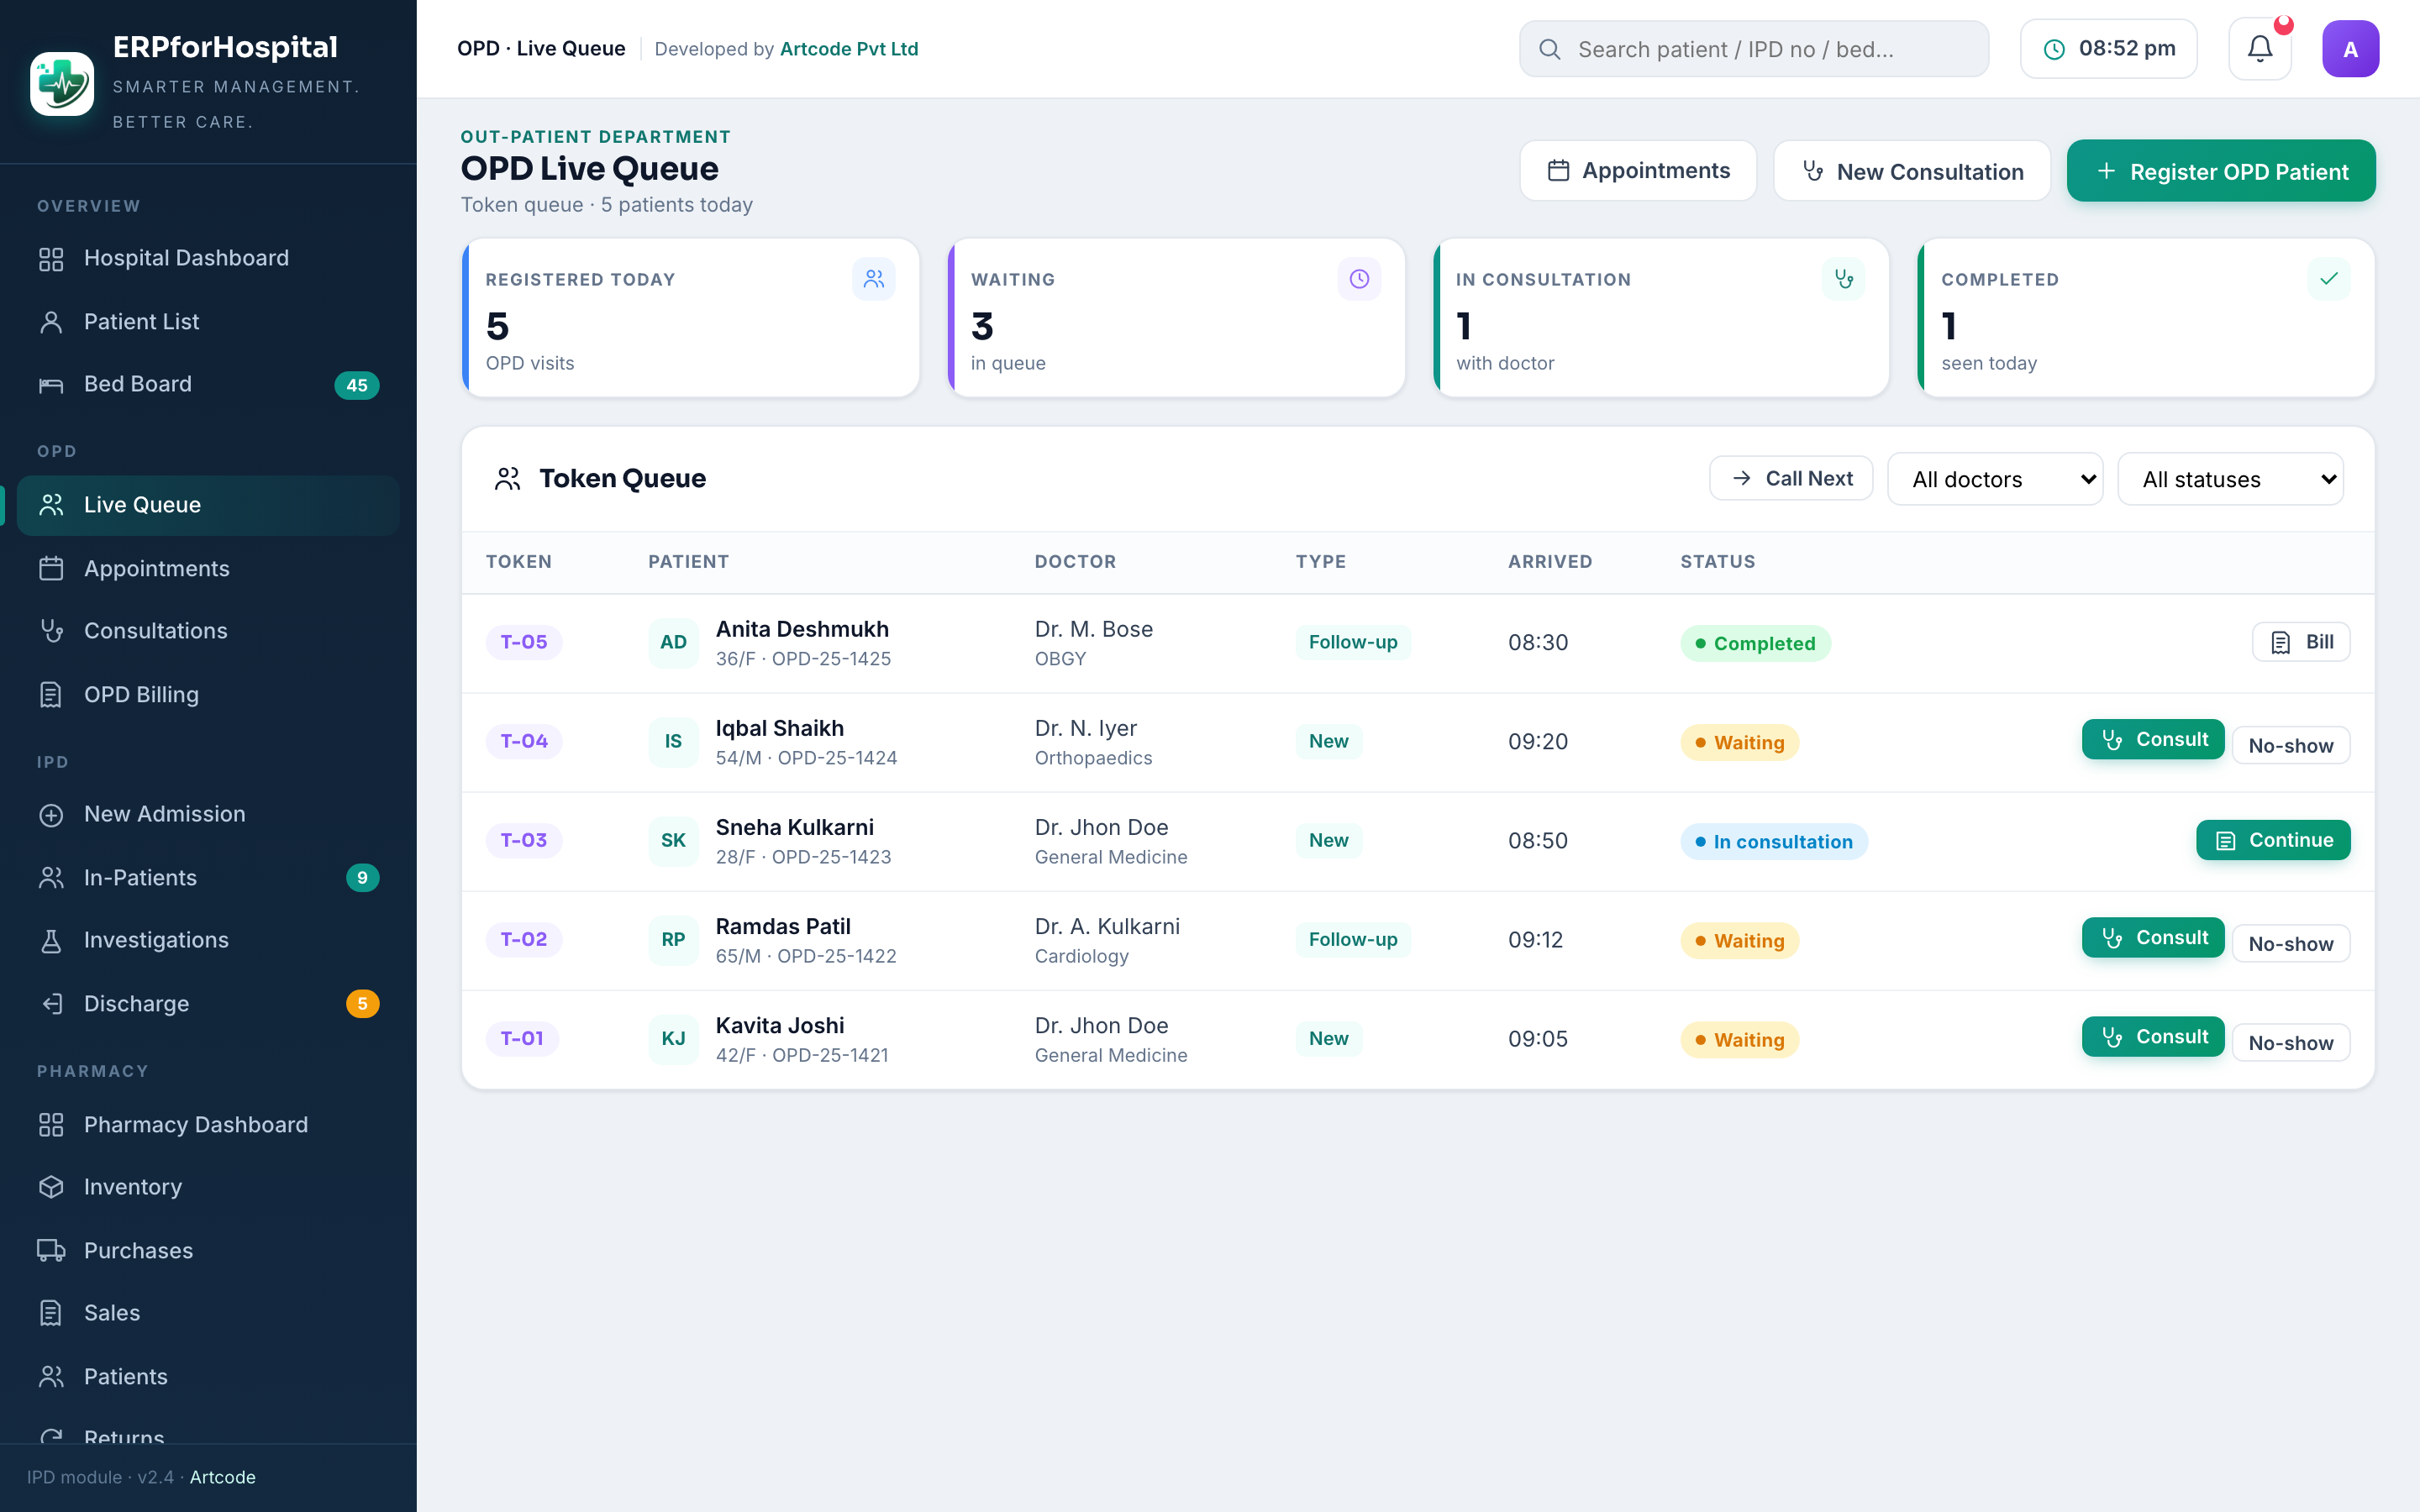Image resolution: width=2420 pixels, height=1512 pixels.
Task: Mark Ramdas Patil as No-show
Action: pyautogui.click(x=2291, y=943)
